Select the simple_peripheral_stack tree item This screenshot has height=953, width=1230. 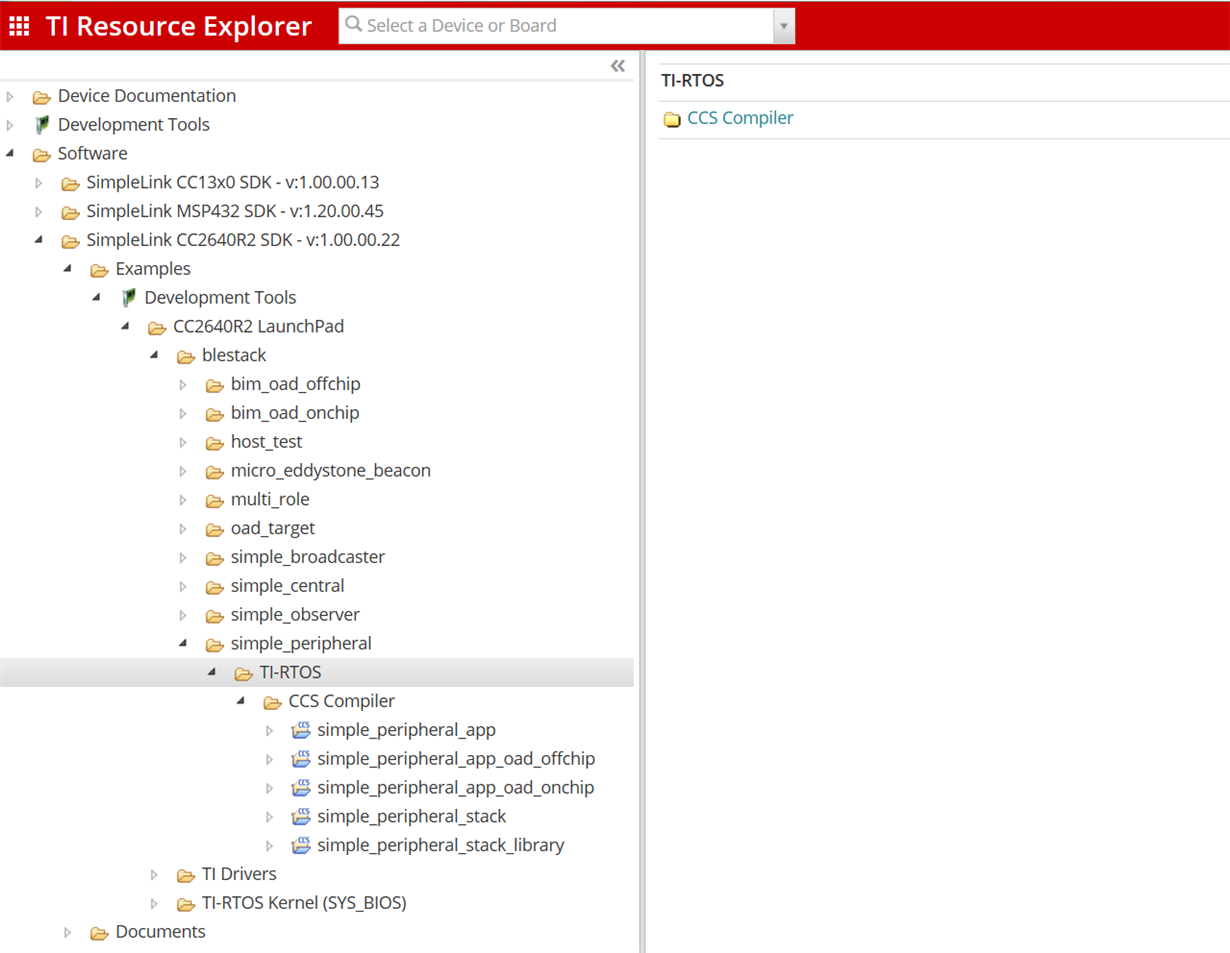(x=411, y=817)
